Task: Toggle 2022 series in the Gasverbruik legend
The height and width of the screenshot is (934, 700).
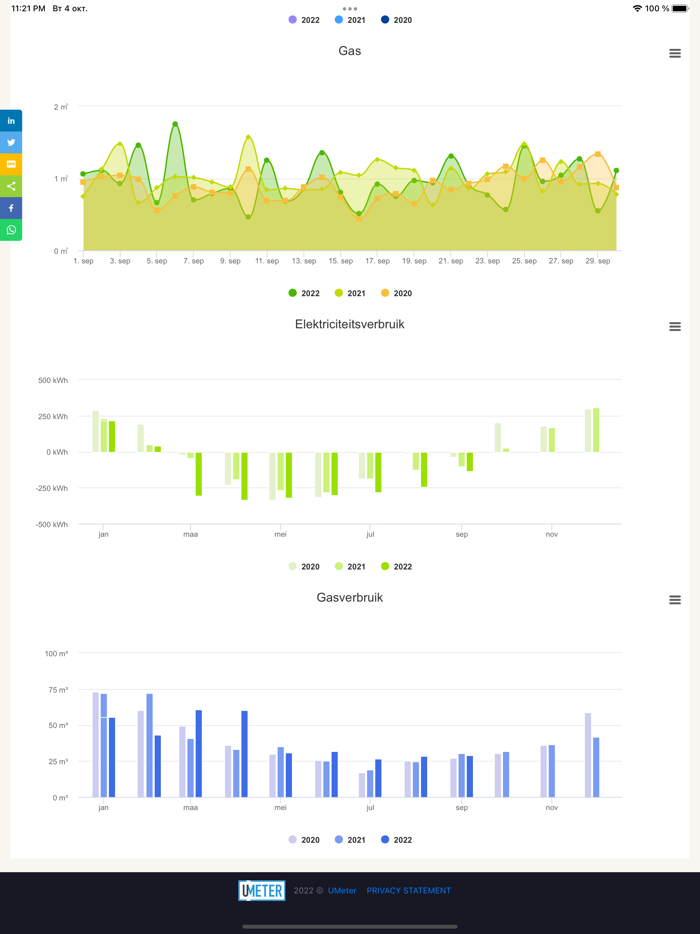Action: 396,840
